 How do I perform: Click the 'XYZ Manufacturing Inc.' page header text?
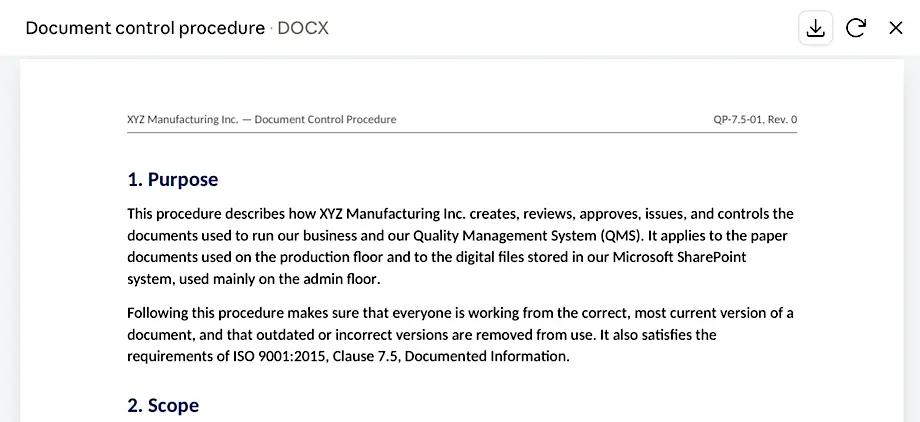[x=182, y=120]
